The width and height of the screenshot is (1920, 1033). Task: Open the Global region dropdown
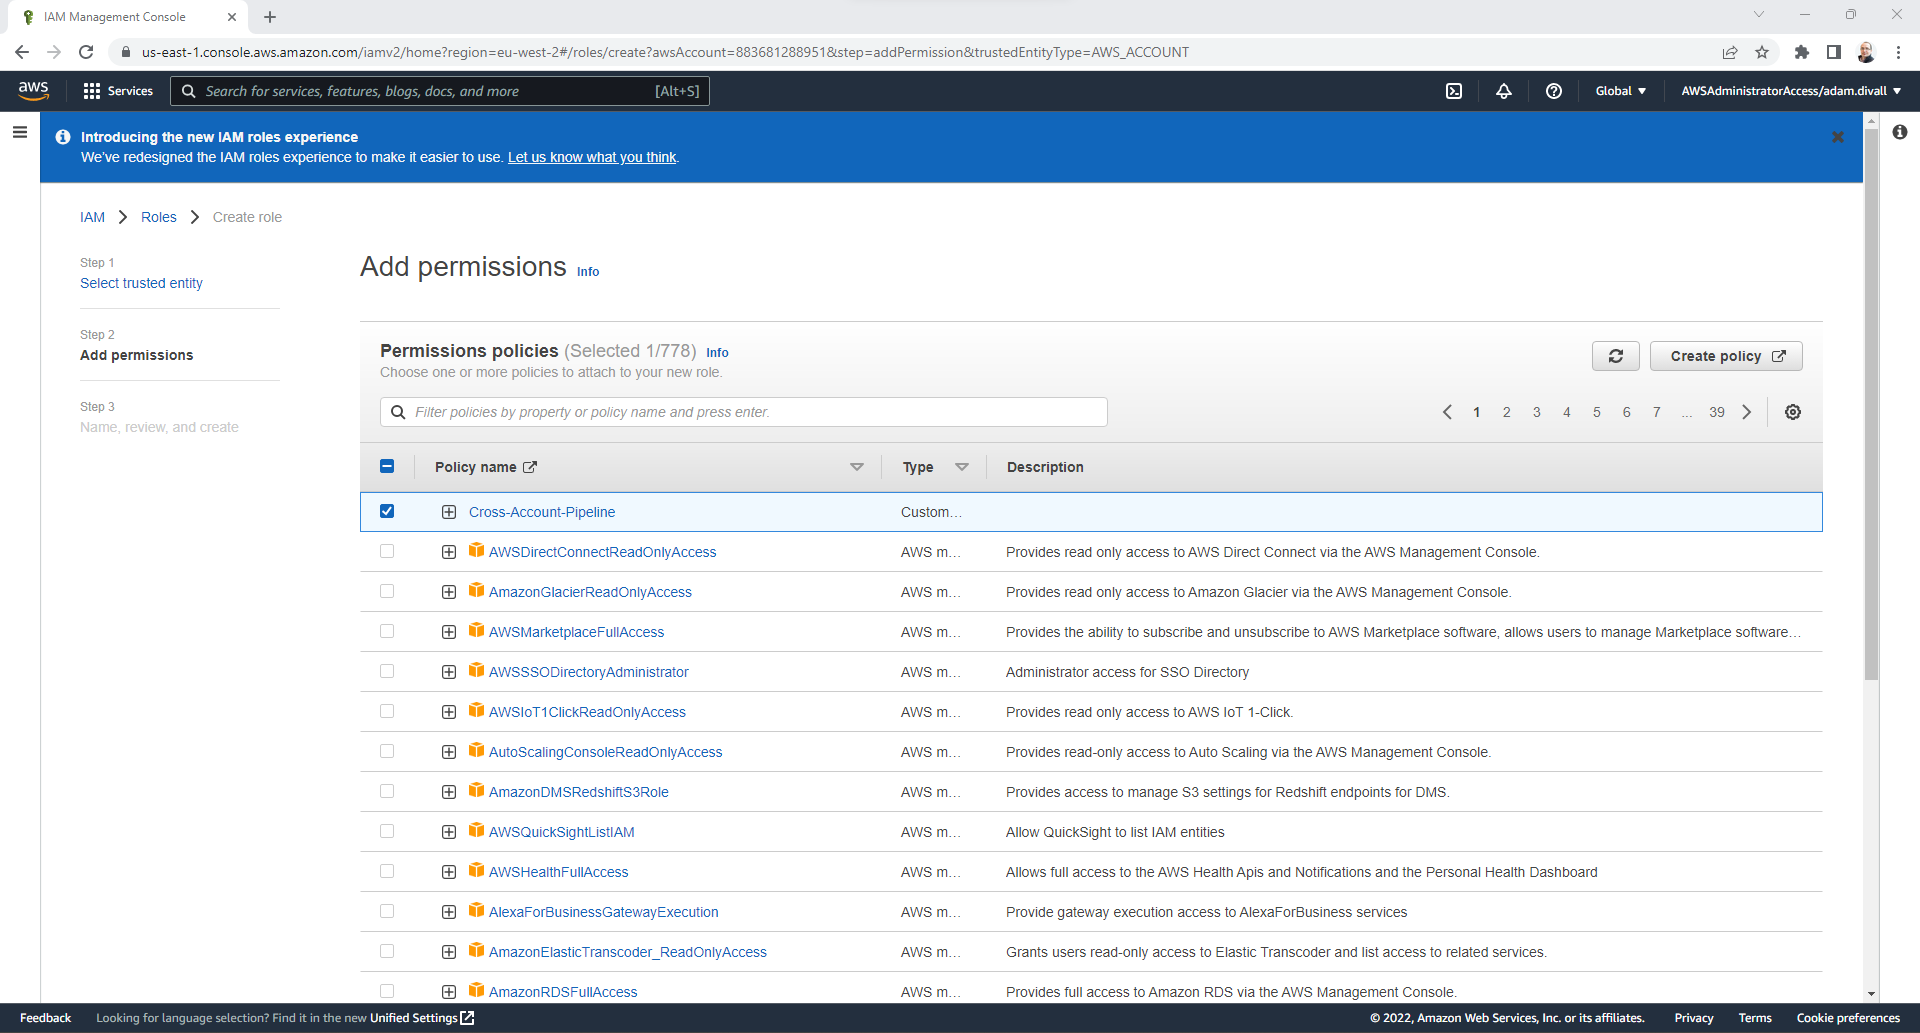(1620, 91)
